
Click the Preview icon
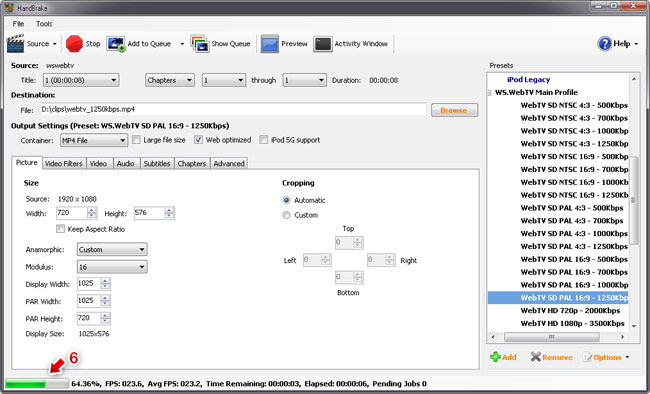pyautogui.click(x=269, y=44)
